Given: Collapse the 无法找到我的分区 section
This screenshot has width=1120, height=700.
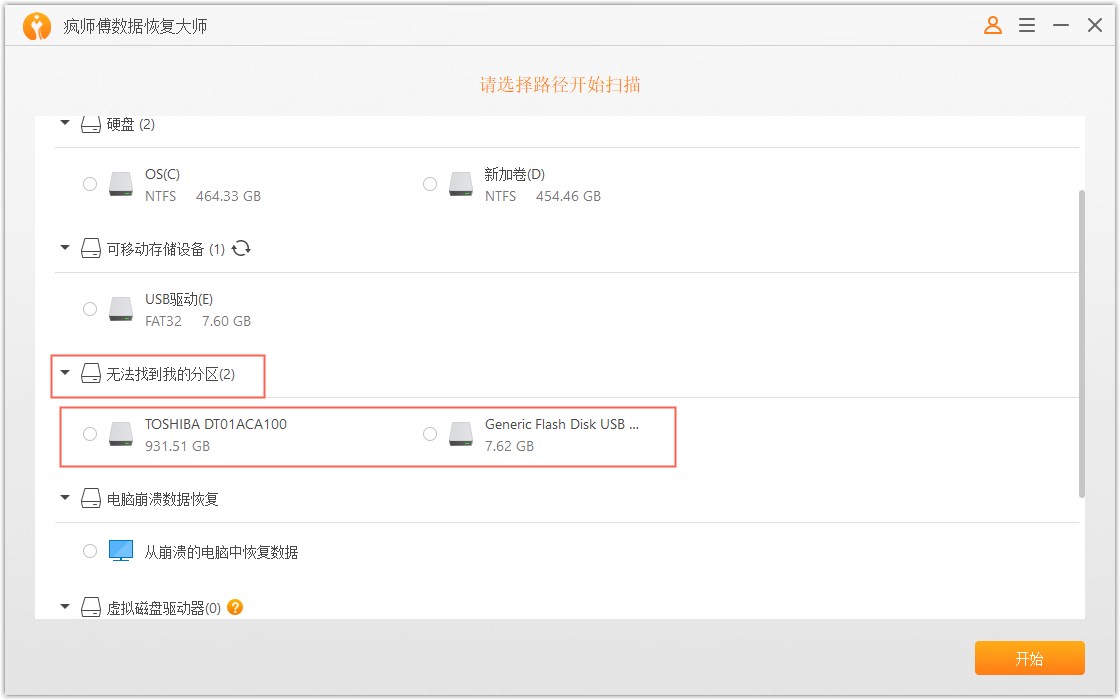Looking at the screenshot, I should tap(65, 373).
